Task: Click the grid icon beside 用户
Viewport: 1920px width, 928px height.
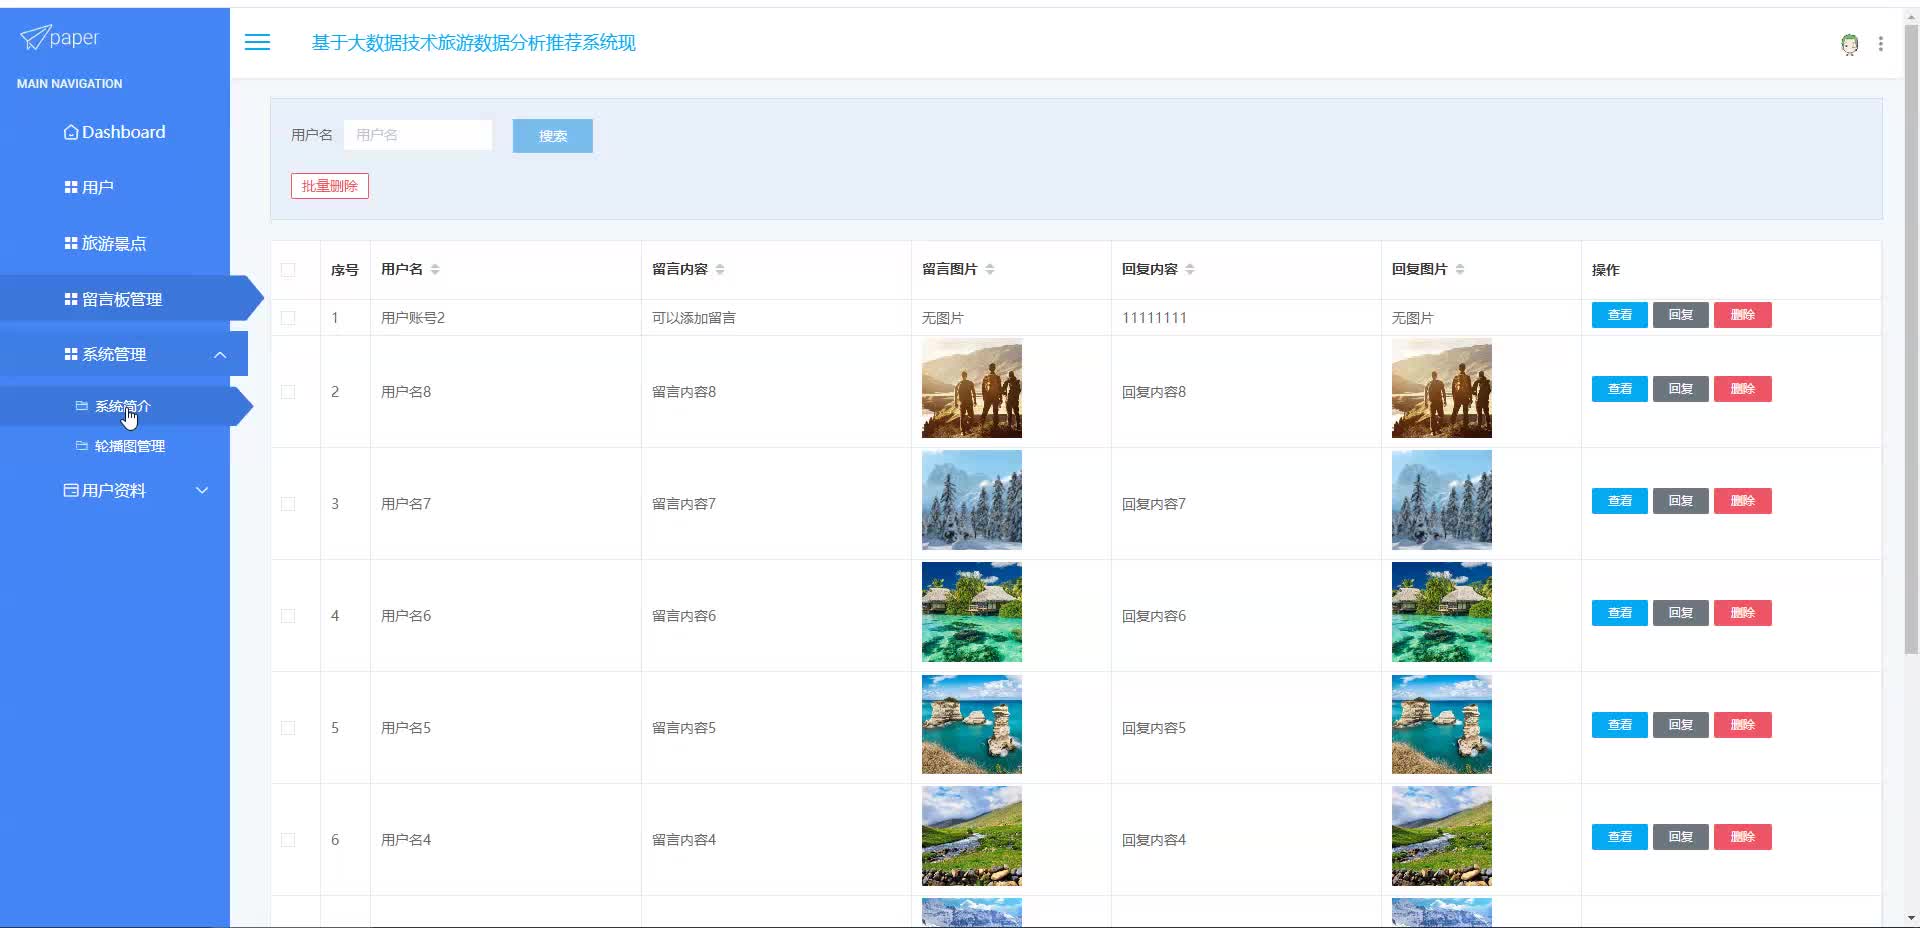Action: (x=71, y=187)
